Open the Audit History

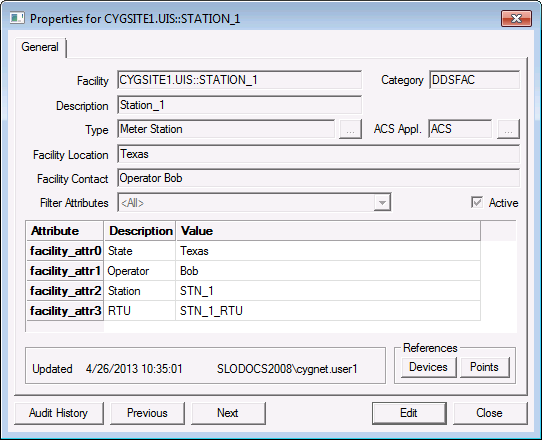pyautogui.click(x=59, y=413)
